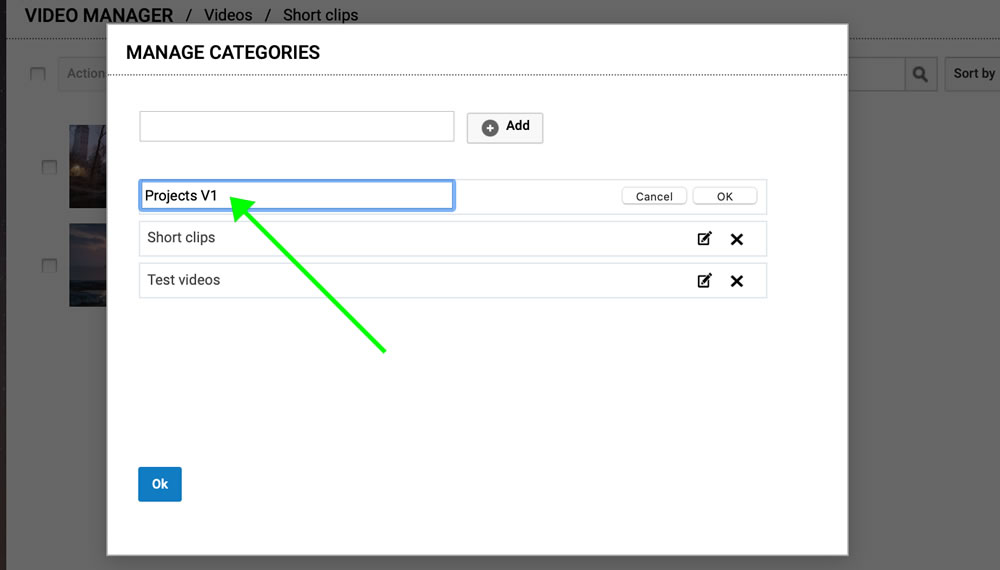Tick the select-all videos checkbox

[38, 74]
